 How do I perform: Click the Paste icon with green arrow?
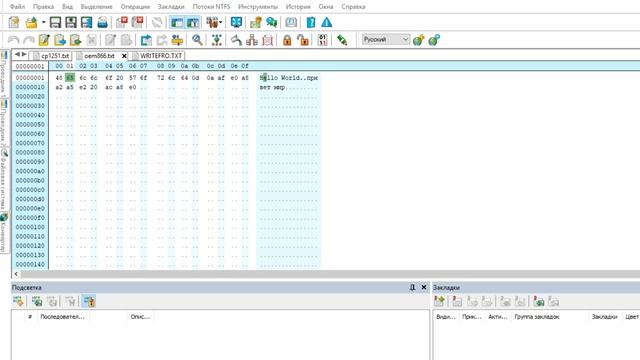click(76, 40)
